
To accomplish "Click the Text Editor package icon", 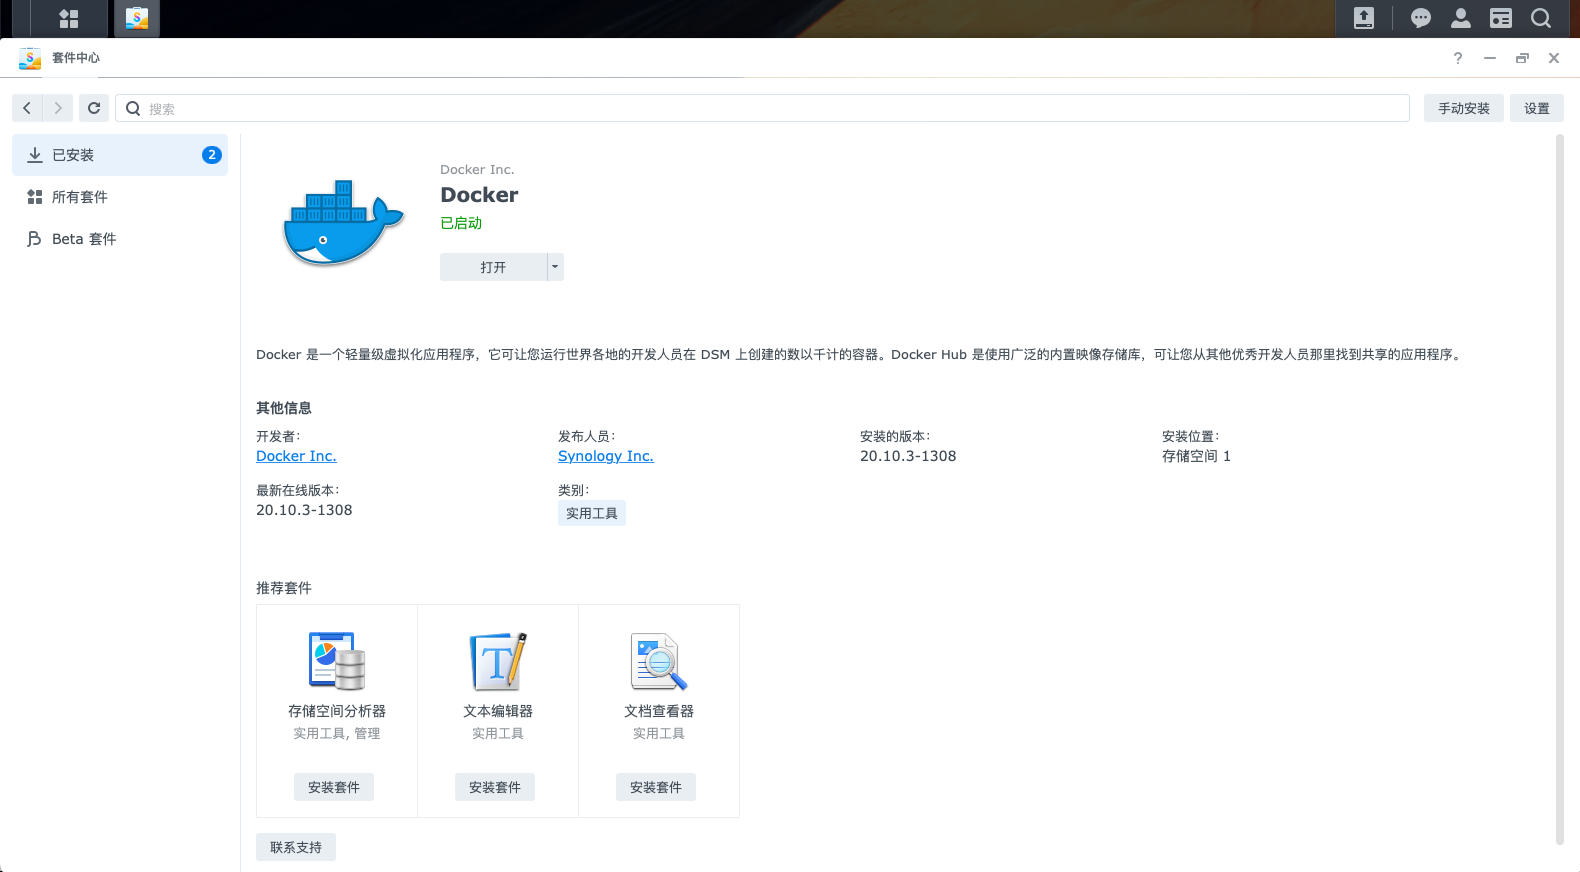I will 498,661.
